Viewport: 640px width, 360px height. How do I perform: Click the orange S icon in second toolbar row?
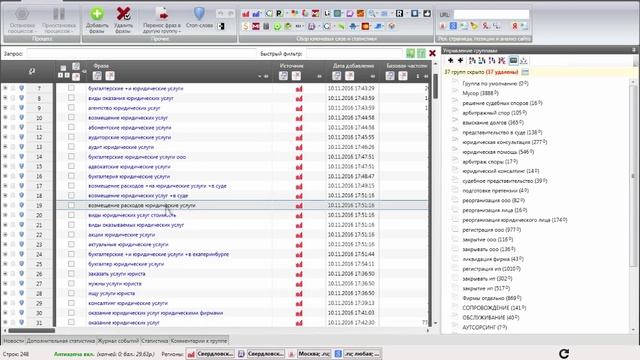click(x=245, y=27)
